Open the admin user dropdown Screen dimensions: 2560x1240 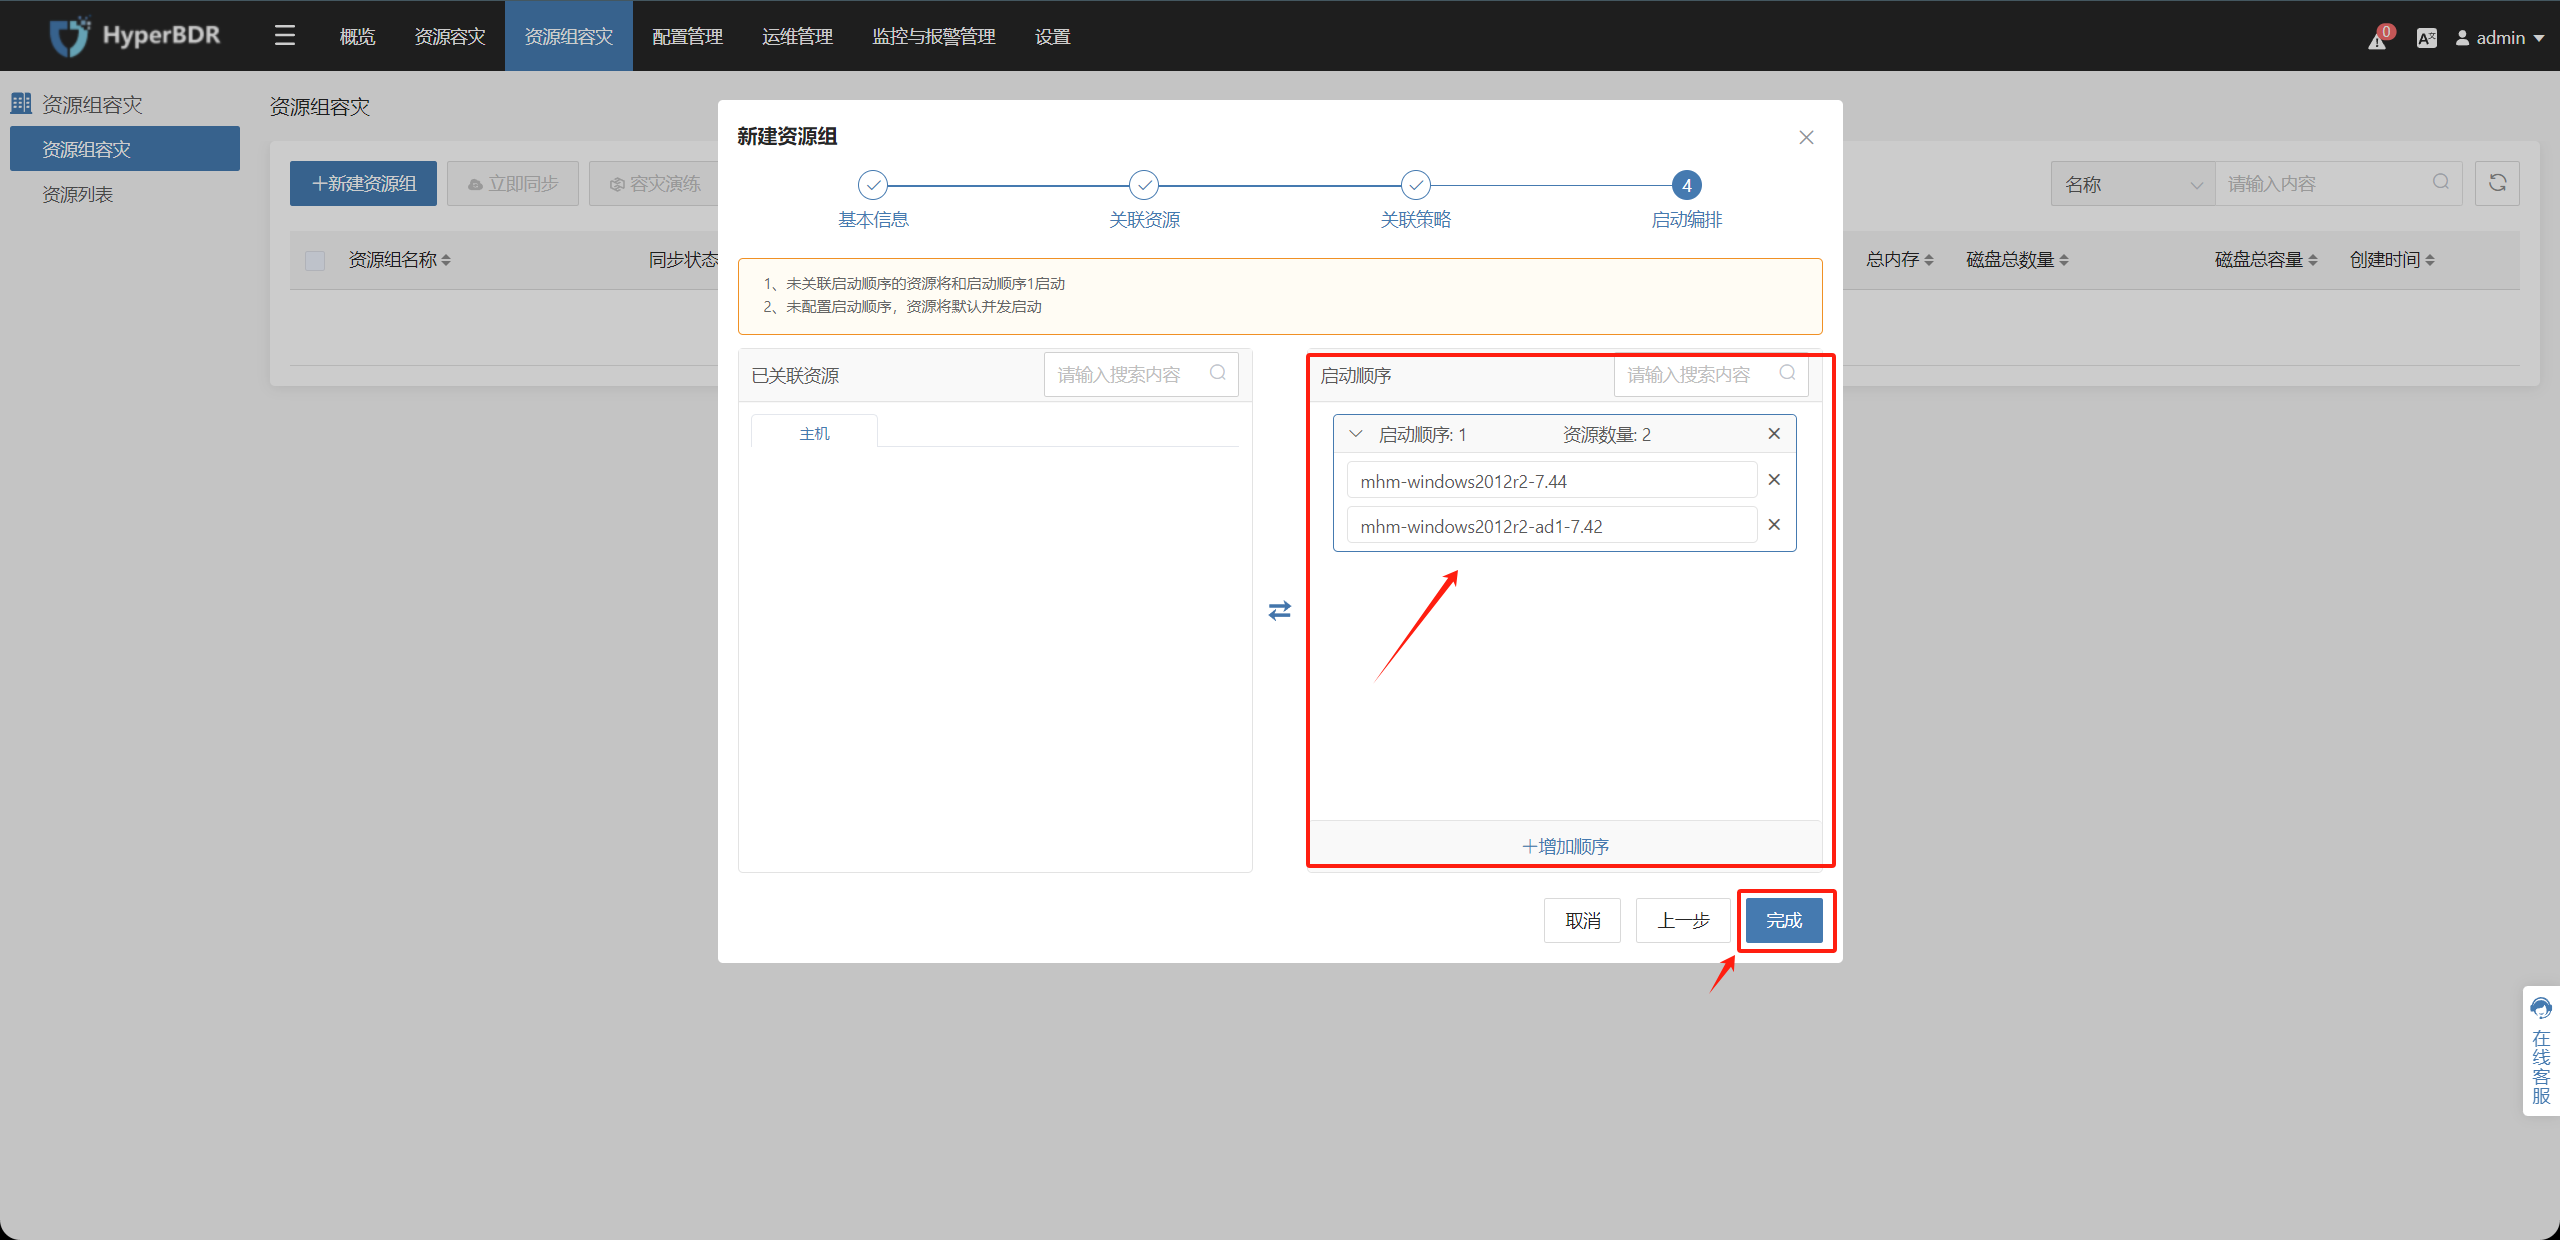2499,38
